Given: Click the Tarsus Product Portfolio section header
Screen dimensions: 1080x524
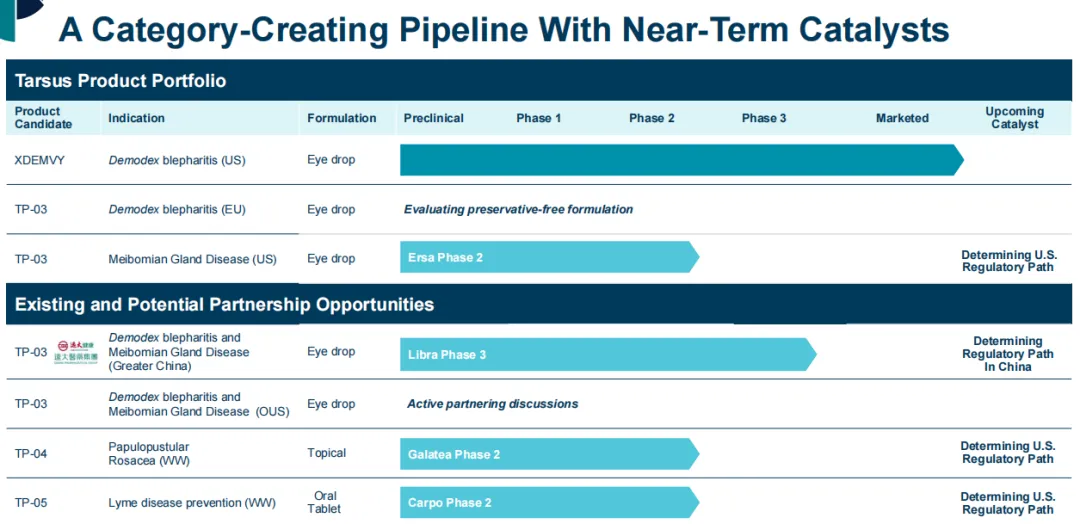Looking at the screenshot, I should coord(121,81).
